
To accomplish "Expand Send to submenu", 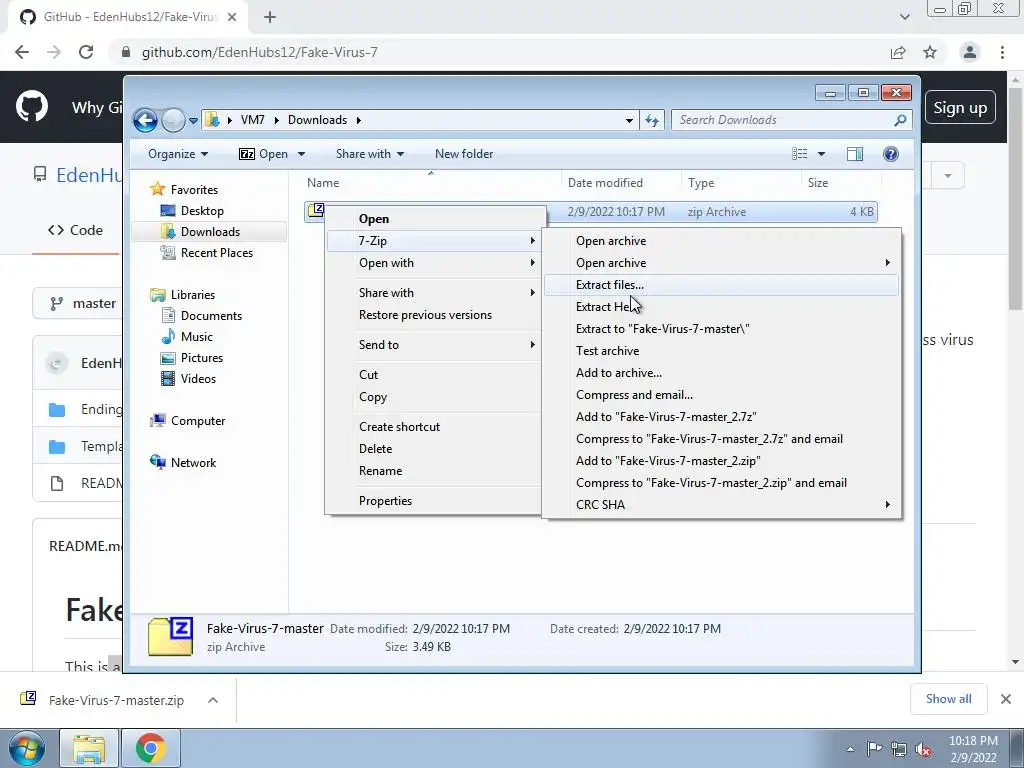I will (x=434, y=345).
